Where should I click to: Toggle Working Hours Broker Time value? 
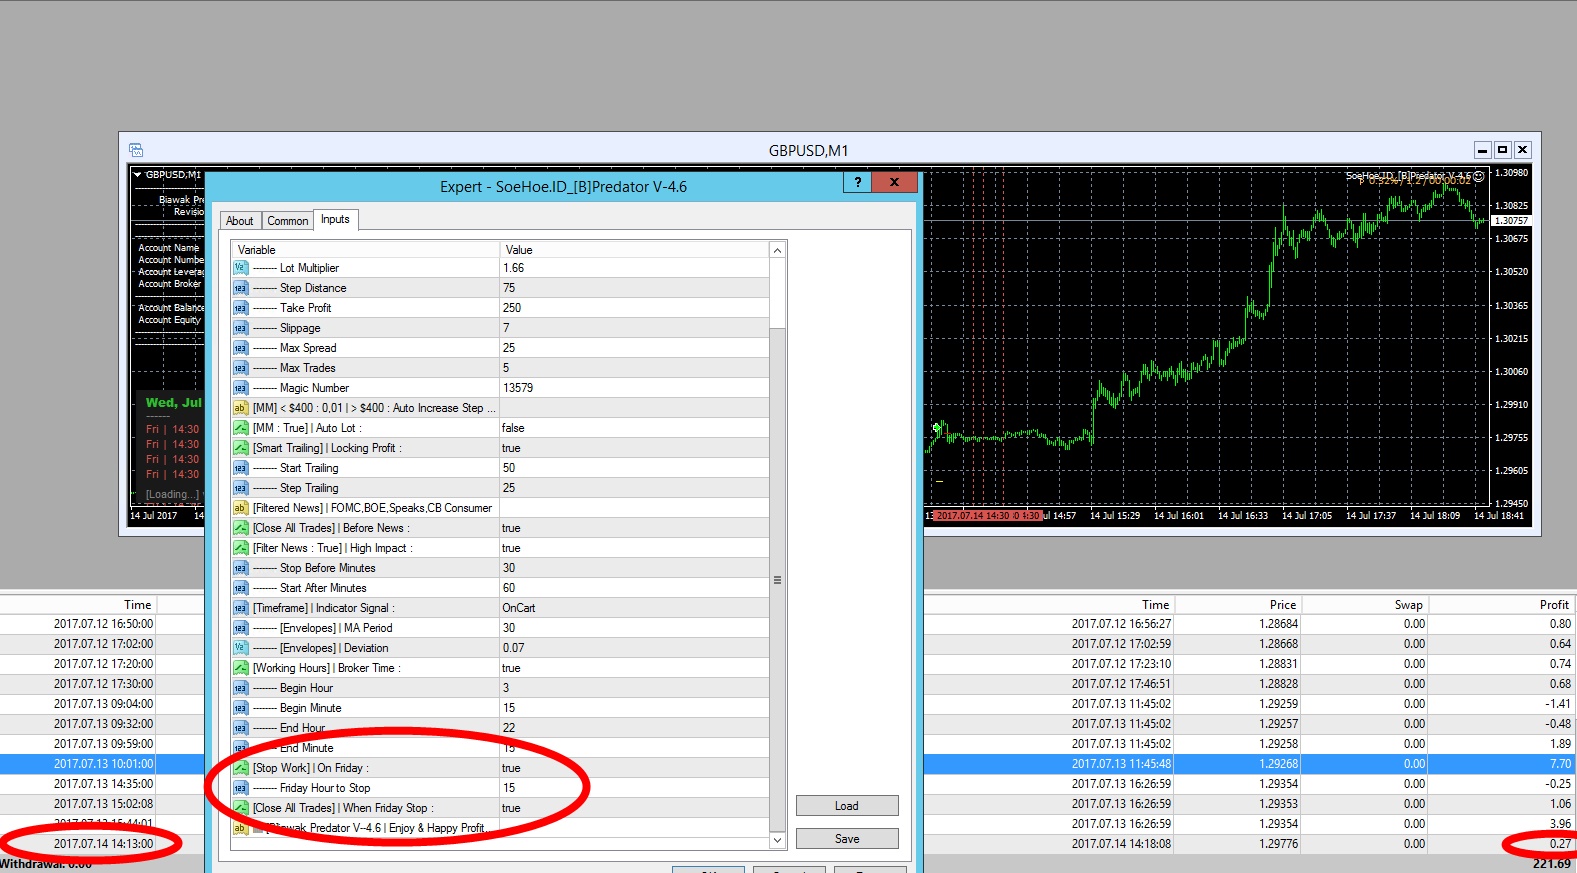point(634,668)
